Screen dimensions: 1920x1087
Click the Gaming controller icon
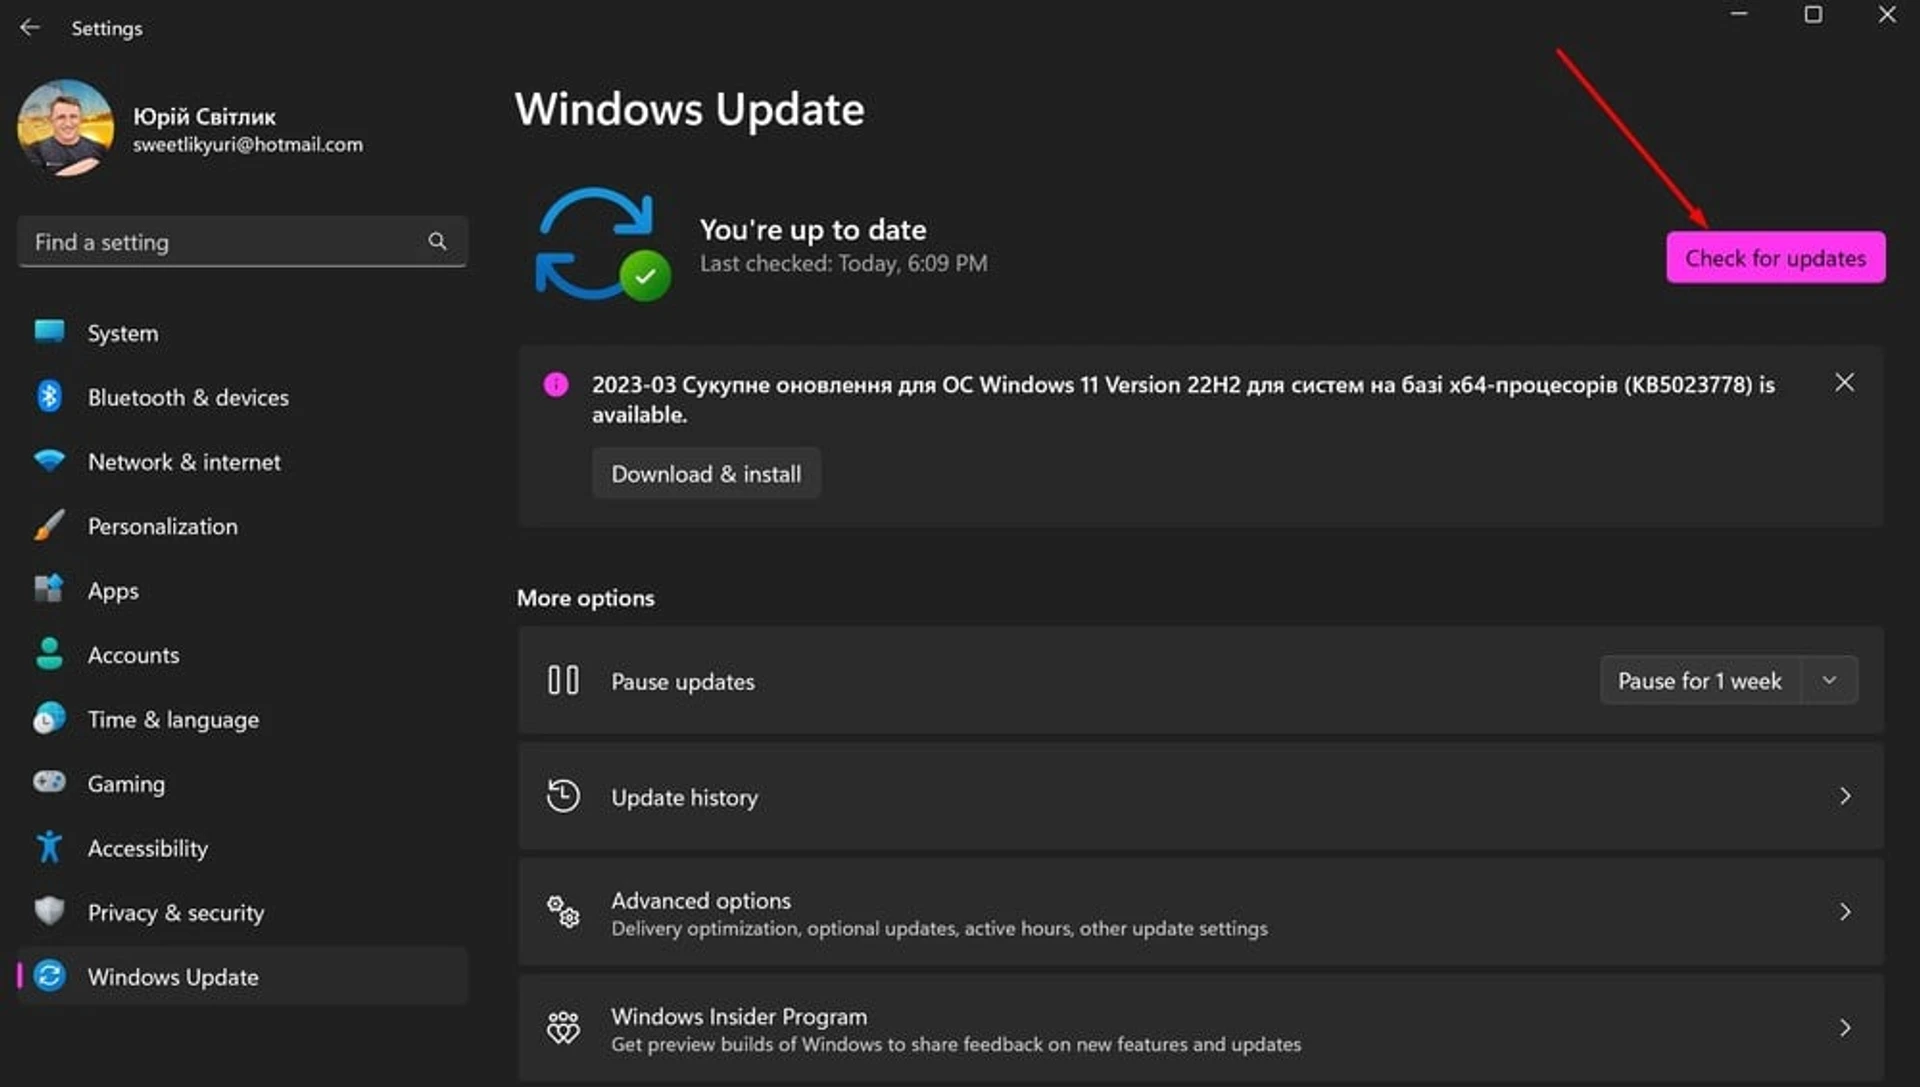(49, 782)
